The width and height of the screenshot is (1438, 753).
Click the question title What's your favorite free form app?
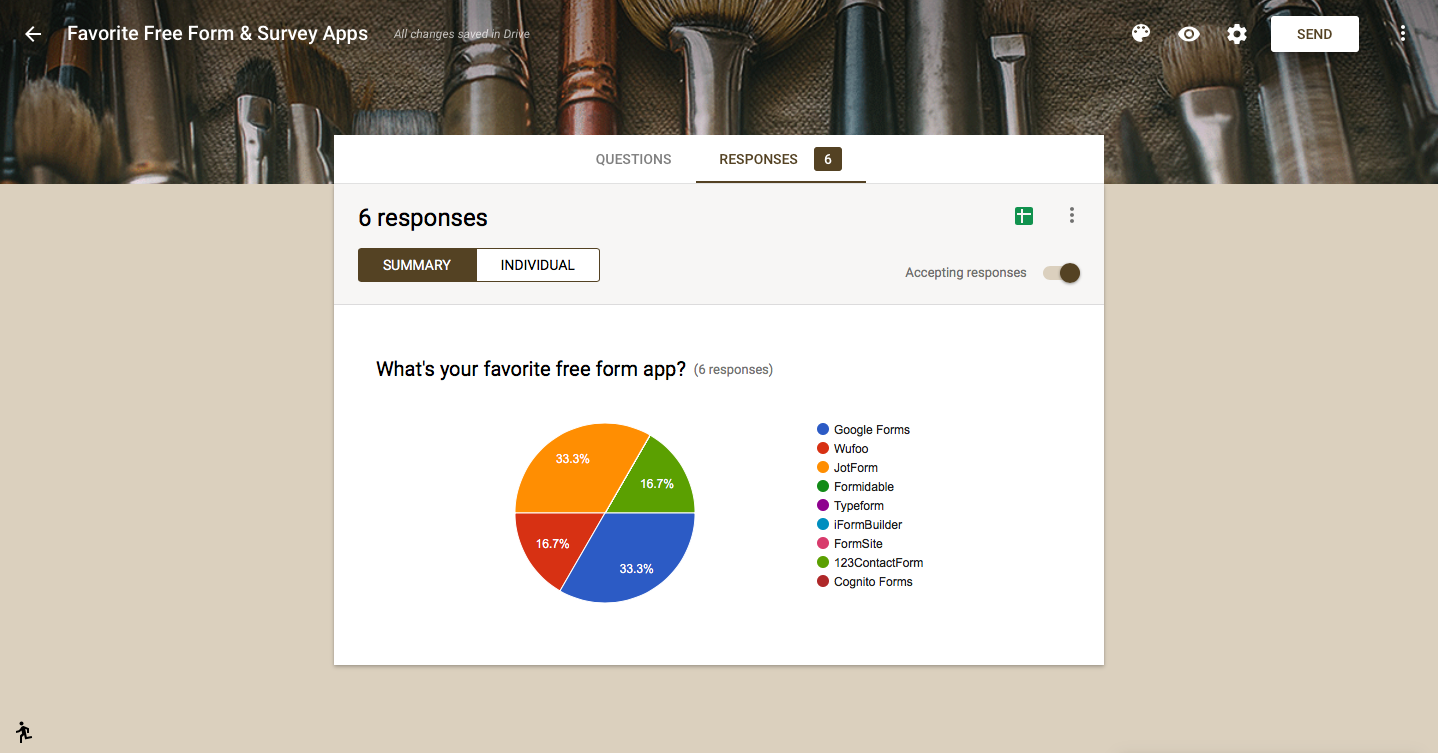[531, 369]
